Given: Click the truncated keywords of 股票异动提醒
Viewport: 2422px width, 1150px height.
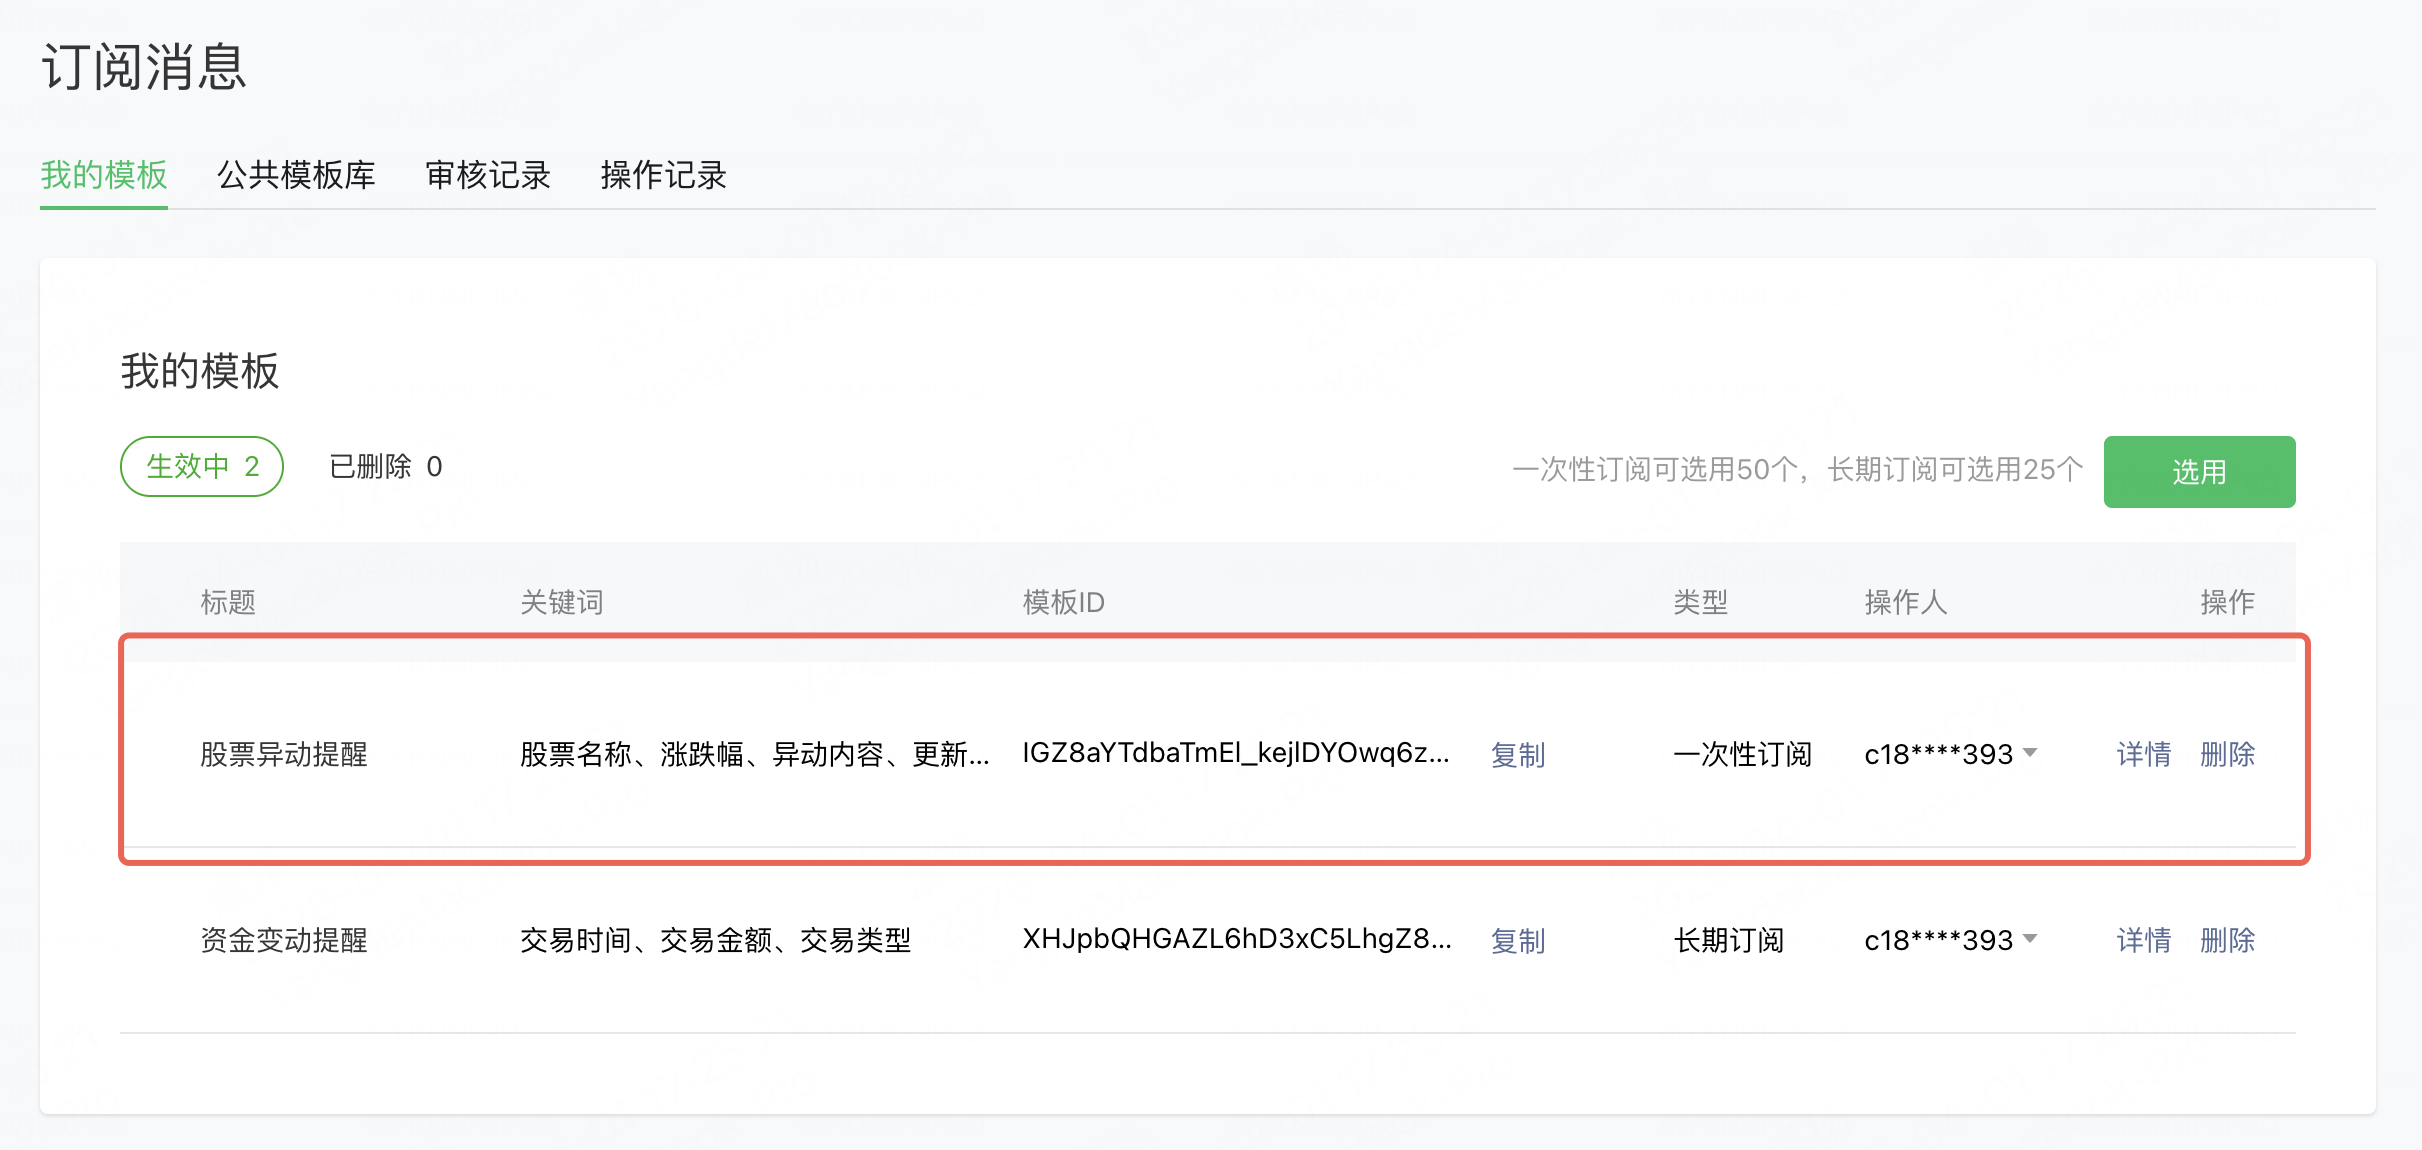Looking at the screenshot, I should coord(754,754).
